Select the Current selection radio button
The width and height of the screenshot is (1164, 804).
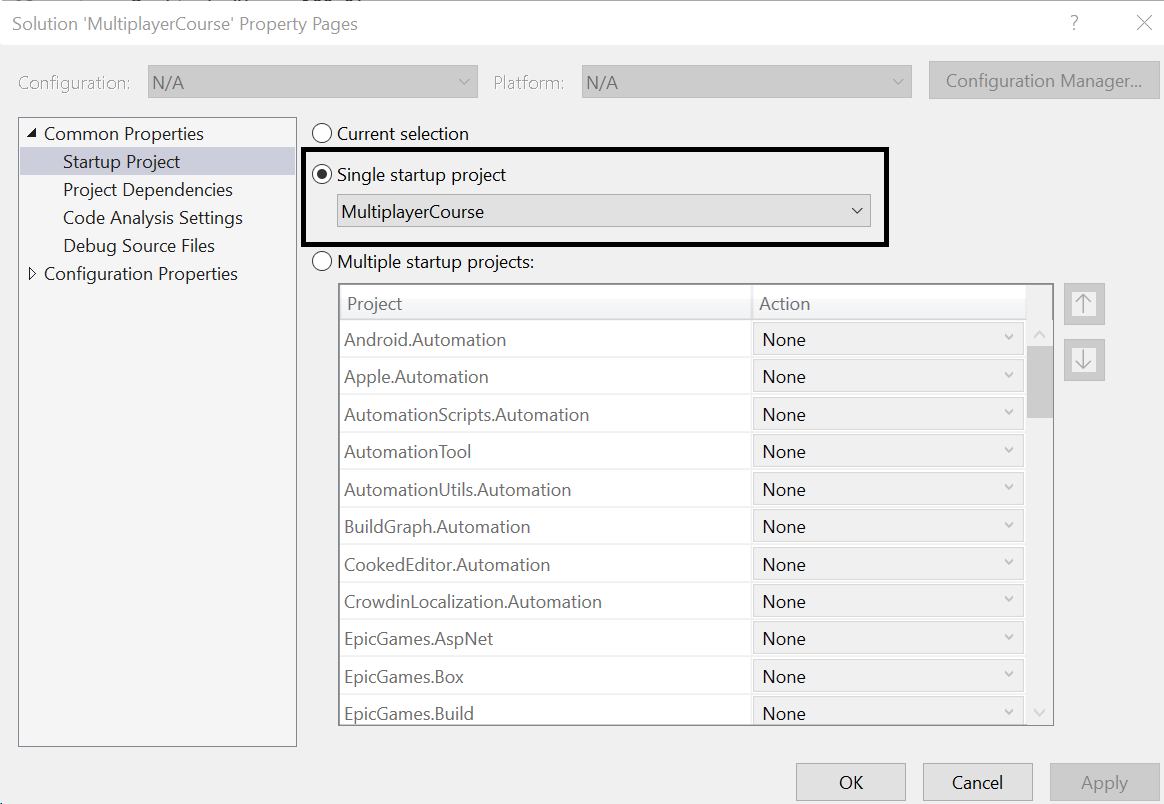point(322,133)
